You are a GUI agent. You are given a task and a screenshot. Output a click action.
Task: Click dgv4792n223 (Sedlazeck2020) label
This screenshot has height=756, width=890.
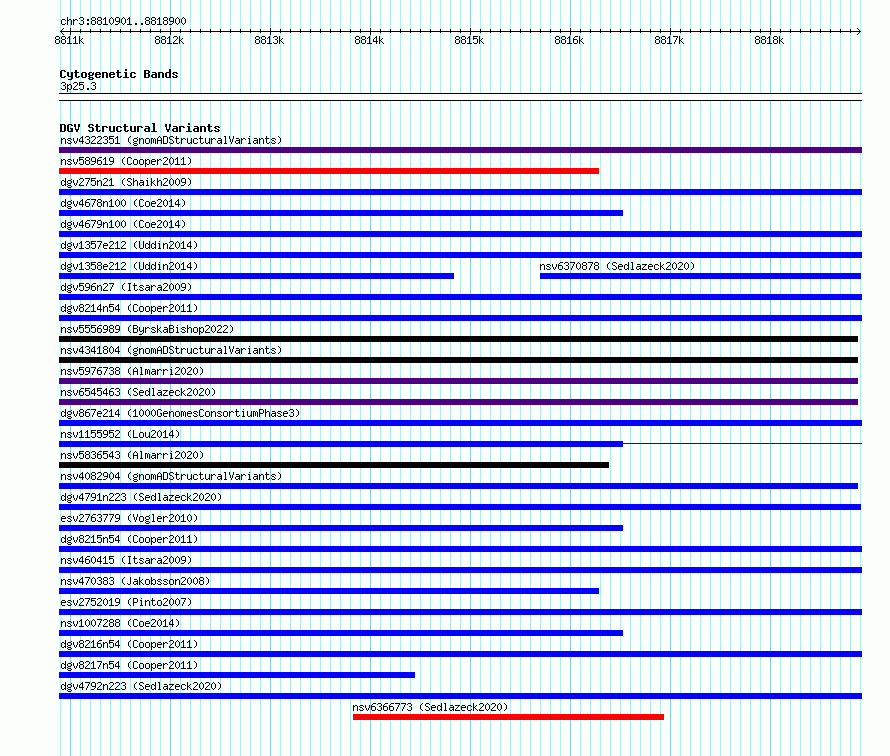point(141,686)
